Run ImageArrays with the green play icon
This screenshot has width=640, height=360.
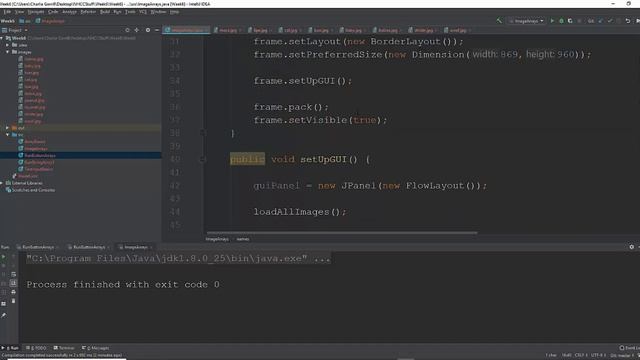[x=552, y=21]
